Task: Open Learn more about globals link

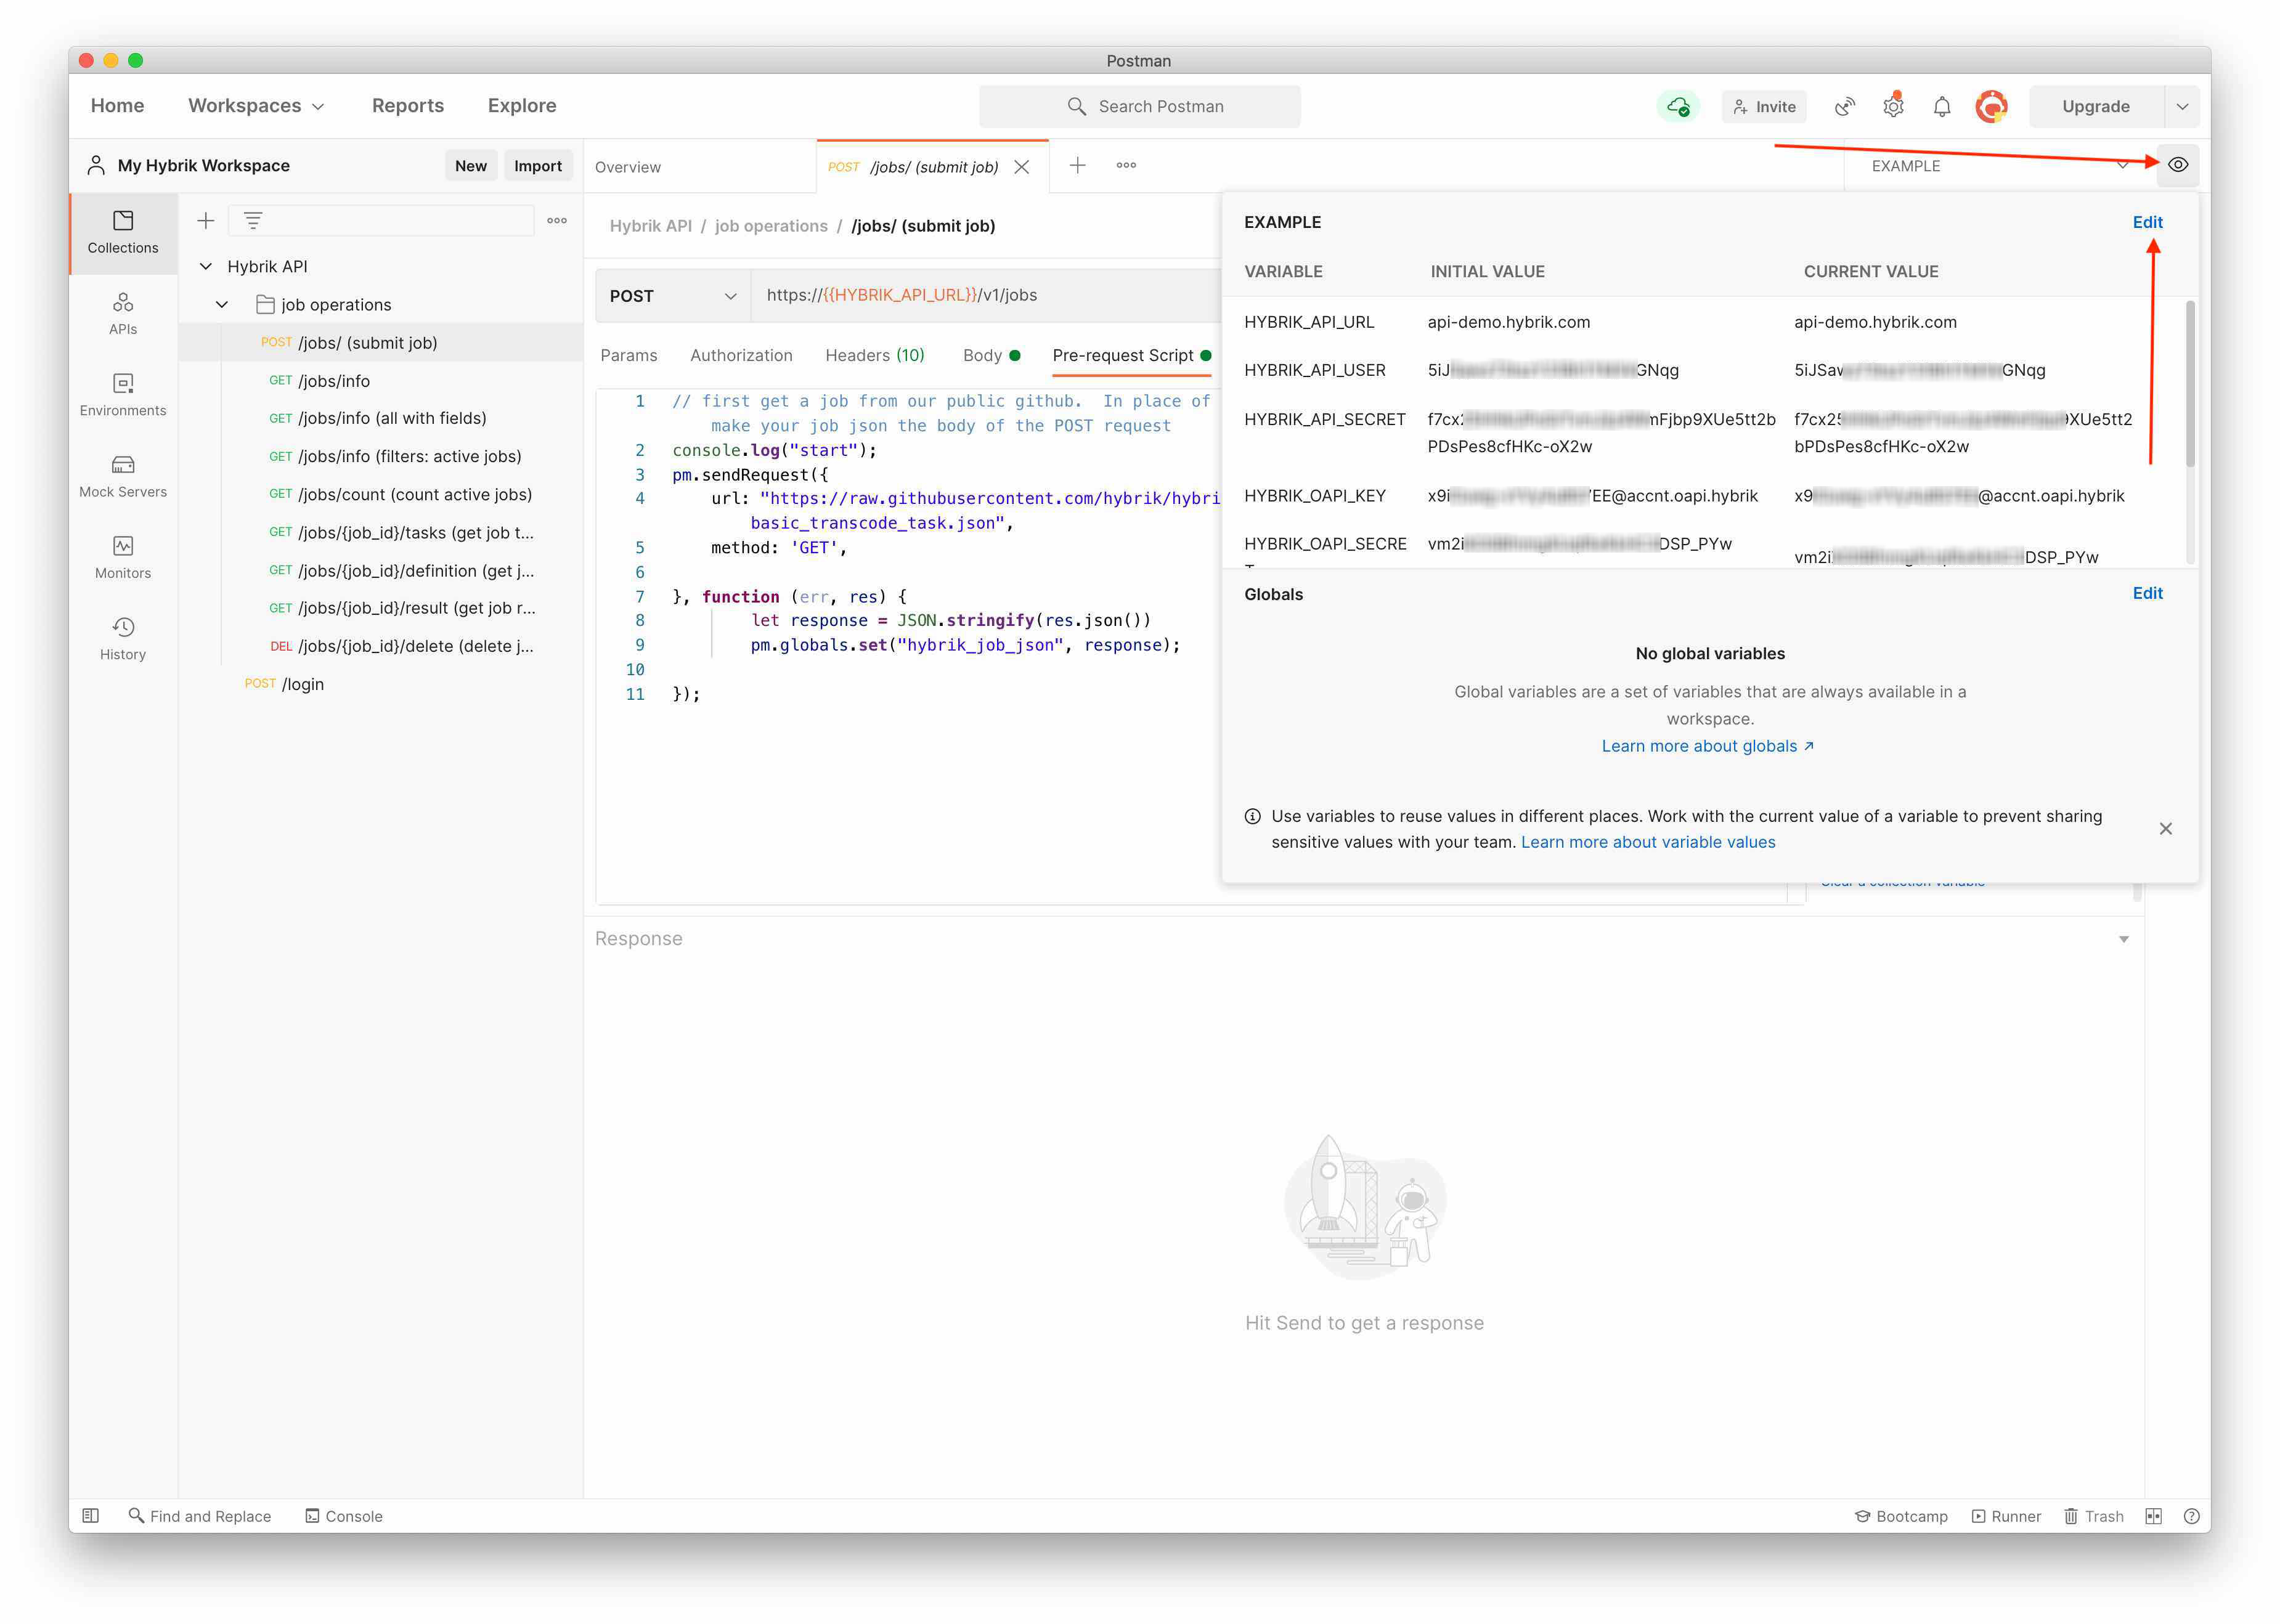Action: tap(1707, 746)
